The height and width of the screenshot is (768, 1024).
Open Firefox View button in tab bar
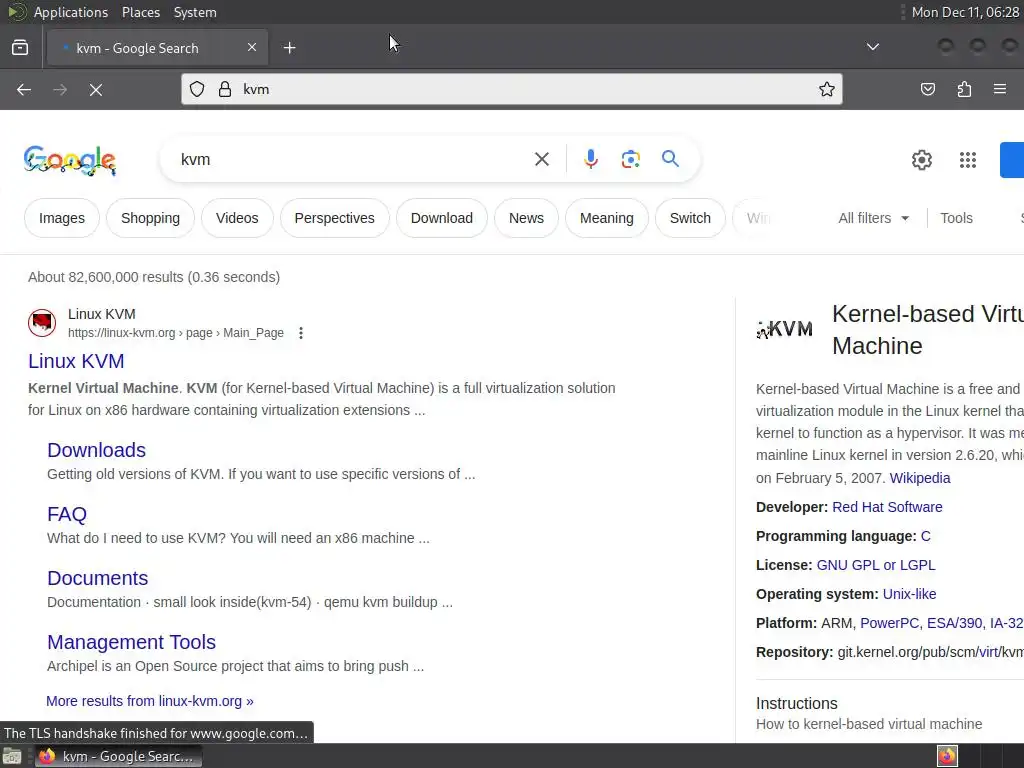point(20,48)
